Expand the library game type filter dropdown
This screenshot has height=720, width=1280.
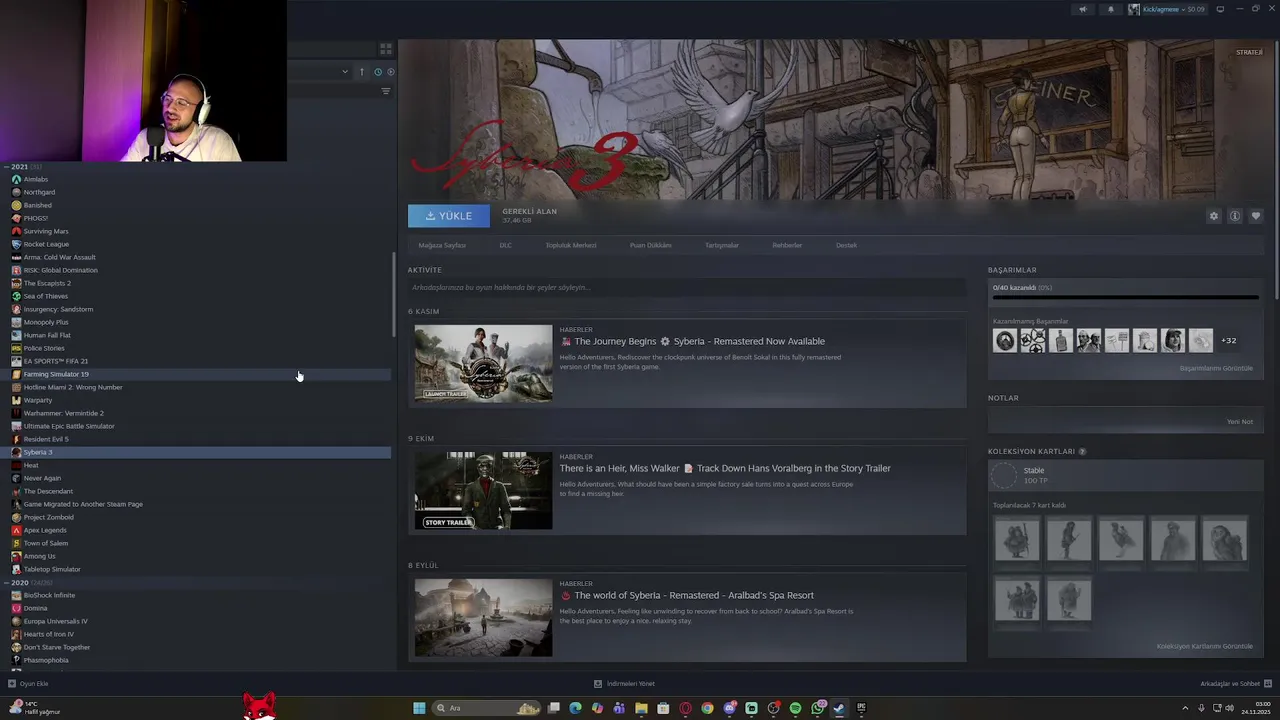coord(345,72)
